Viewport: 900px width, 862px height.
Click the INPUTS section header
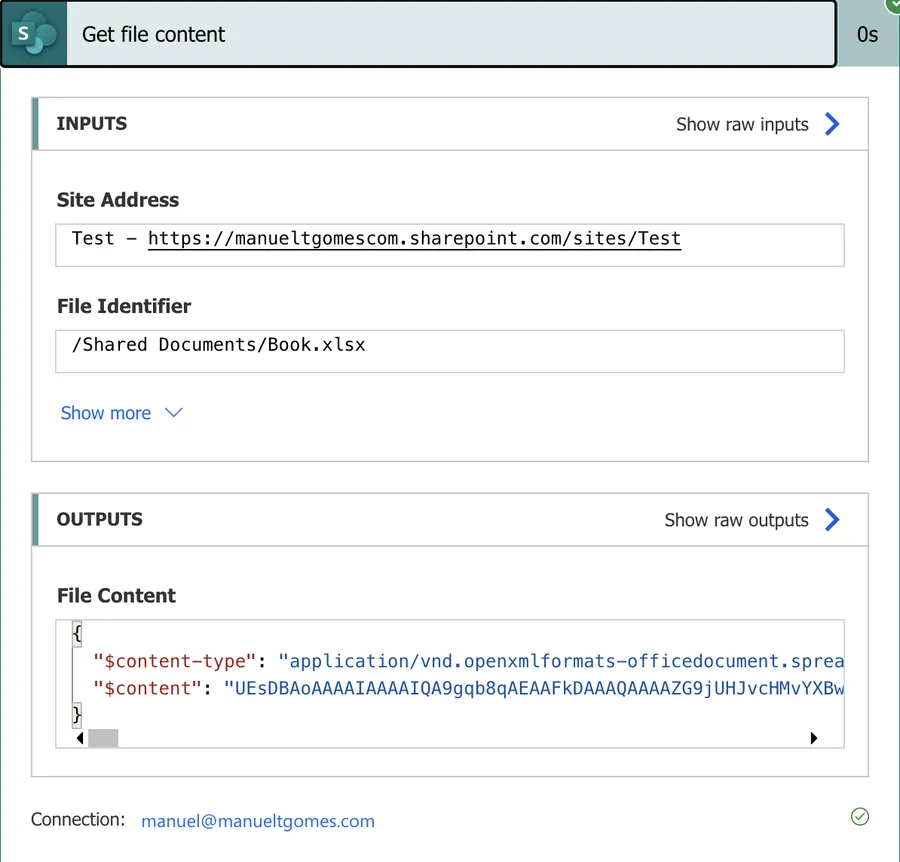92,124
